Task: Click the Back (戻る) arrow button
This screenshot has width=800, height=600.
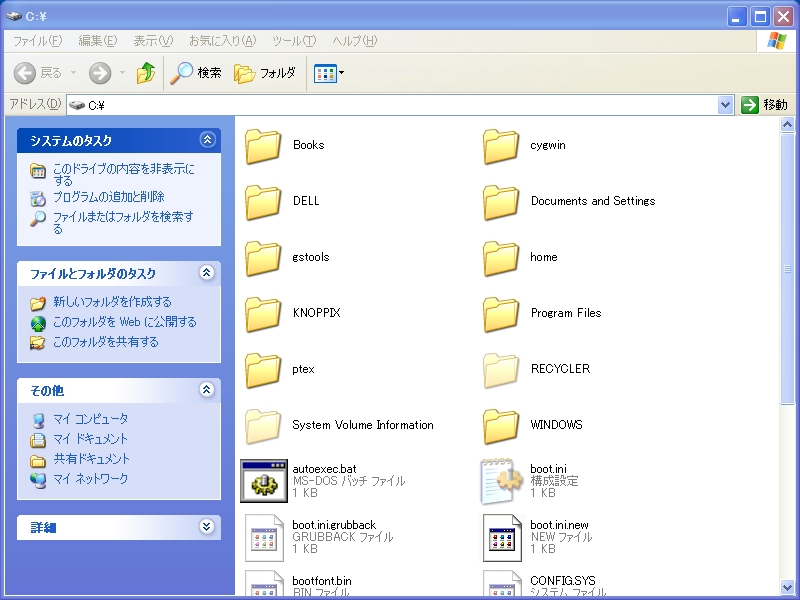Action: click(39, 73)
